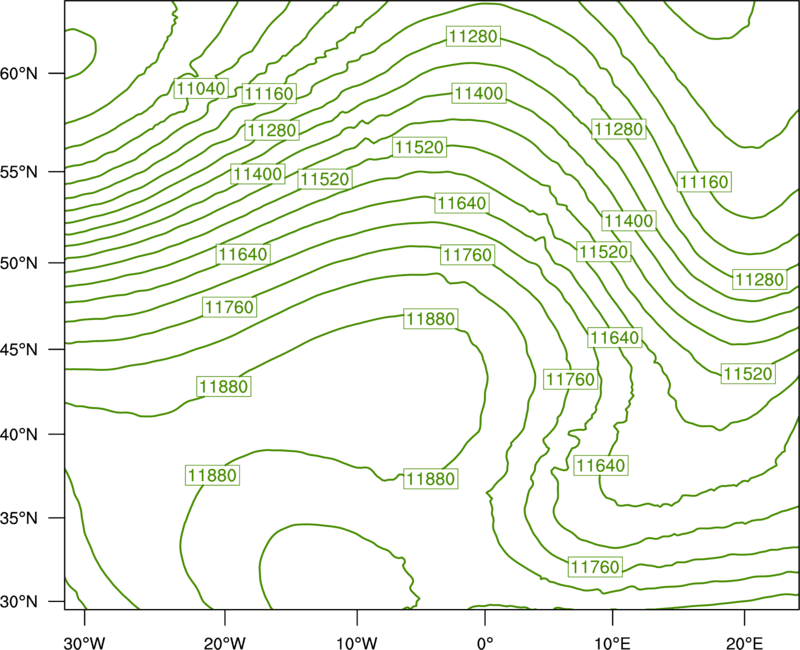Click the 45°N latitude tick label
The height and width of the screenshot is (650, 800).
(x=19, y=349)
